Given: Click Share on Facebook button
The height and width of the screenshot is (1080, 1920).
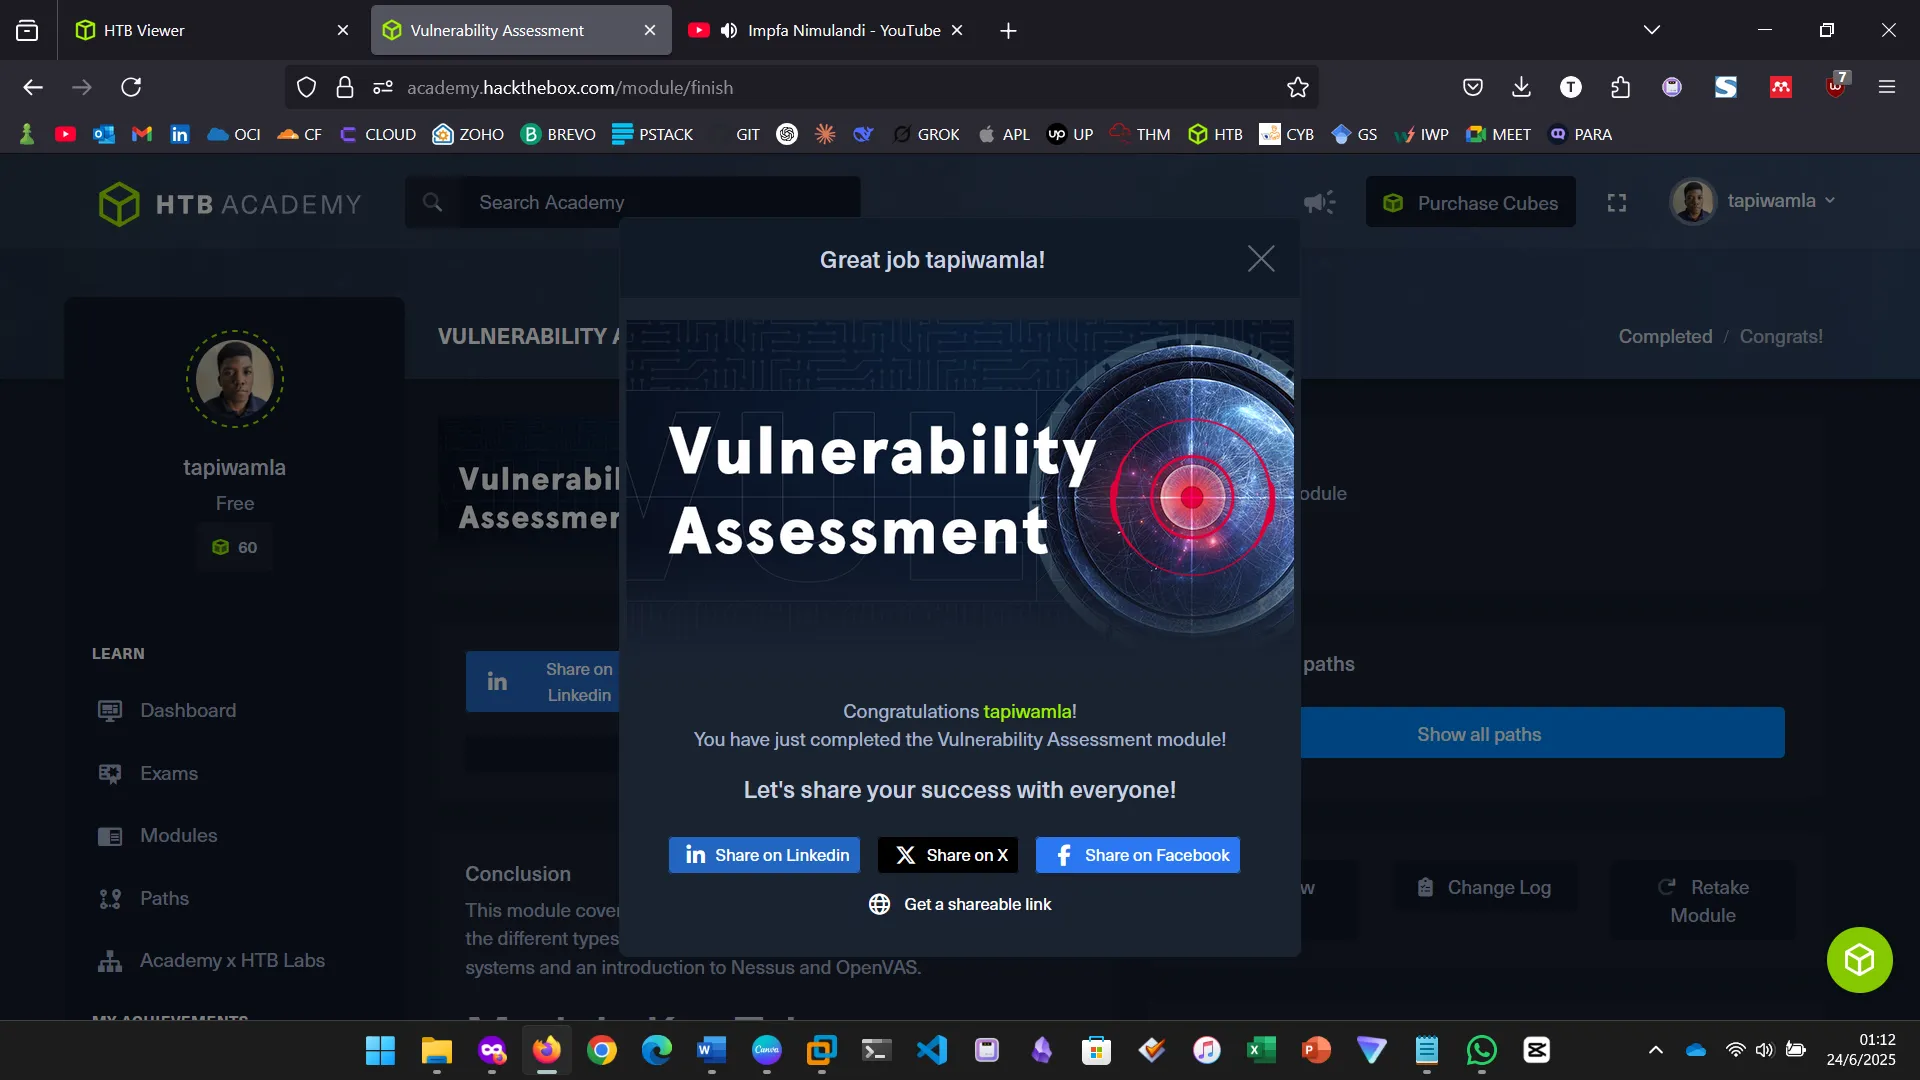Looking at the screenshot, I should (x=1138, y=855).
